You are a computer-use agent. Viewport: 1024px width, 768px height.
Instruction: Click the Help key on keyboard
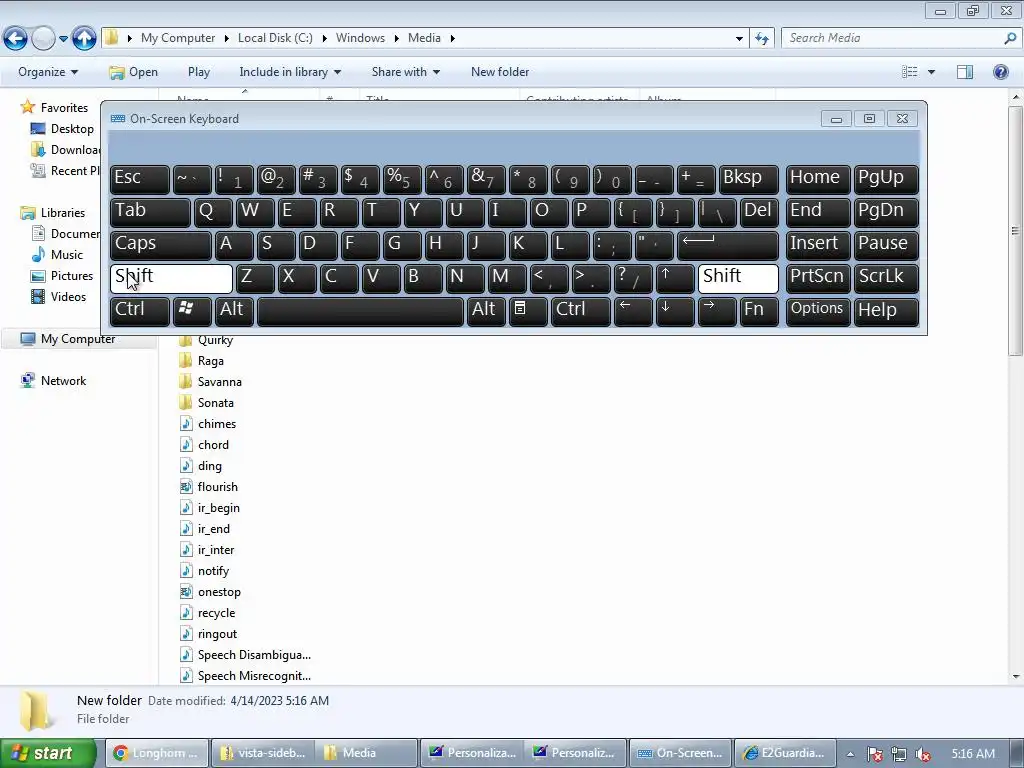click(886, 311)
